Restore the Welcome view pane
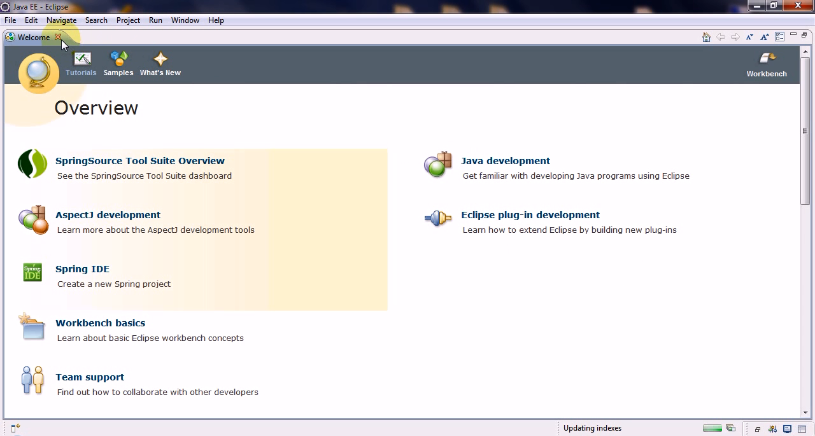 804,35
